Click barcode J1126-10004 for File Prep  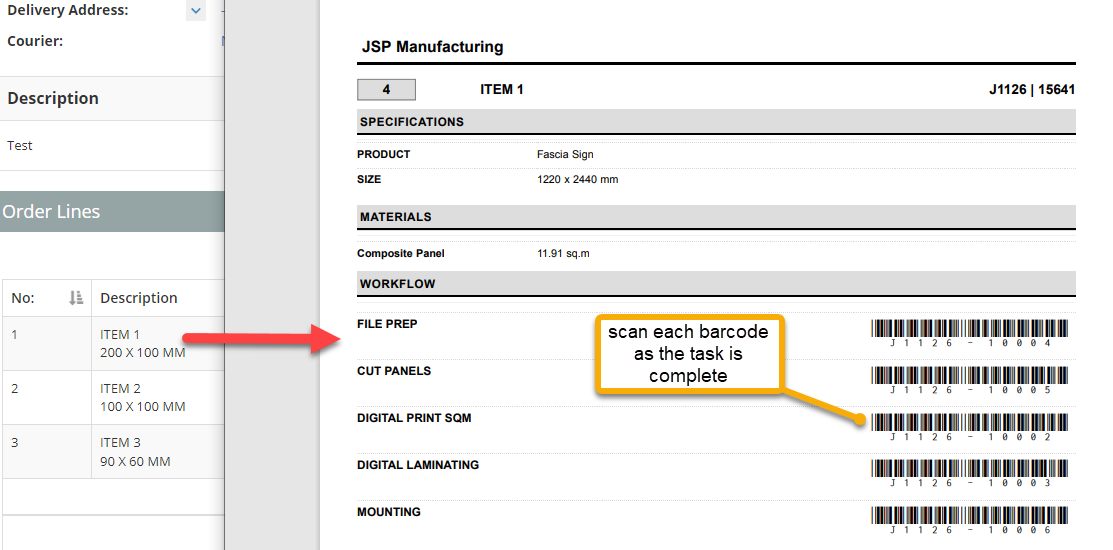point(970,334)
